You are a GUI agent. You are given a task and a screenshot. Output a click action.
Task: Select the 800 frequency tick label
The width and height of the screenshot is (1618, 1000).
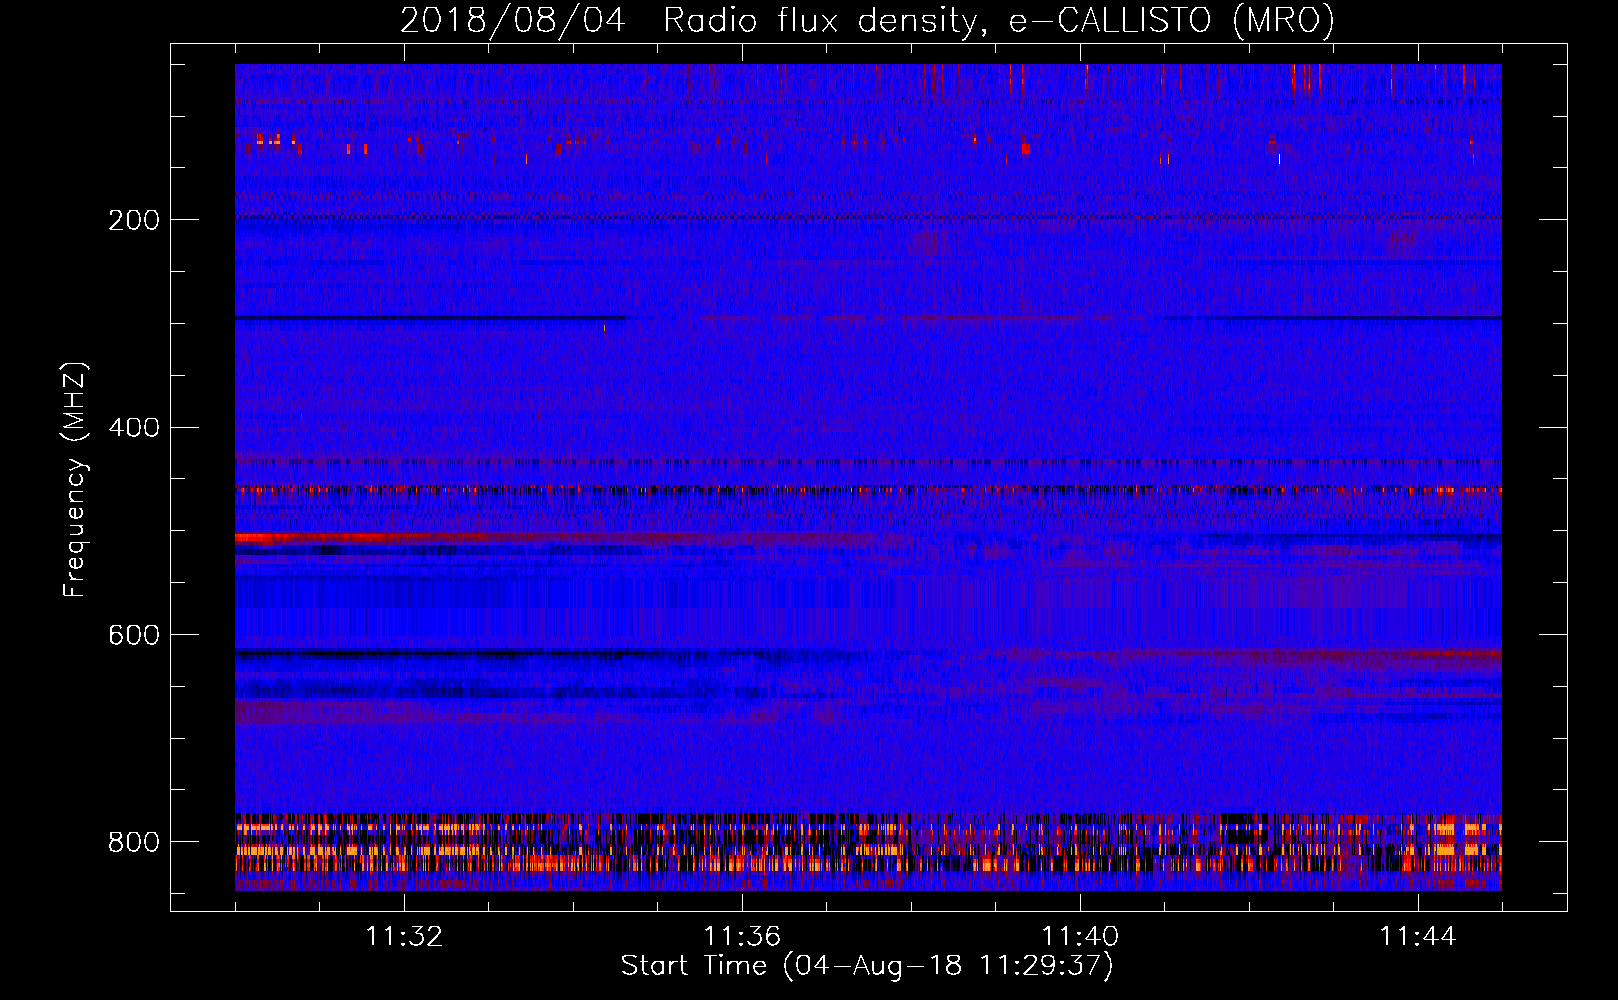(134, 842)
